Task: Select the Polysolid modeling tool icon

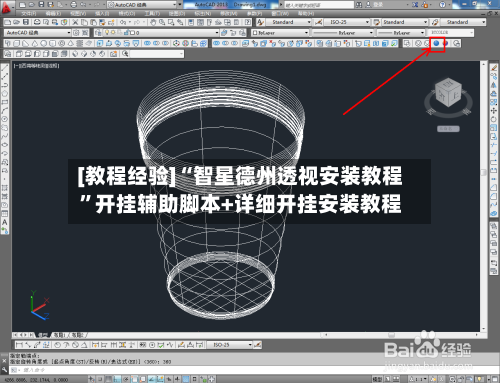Action: click(8, 43)
